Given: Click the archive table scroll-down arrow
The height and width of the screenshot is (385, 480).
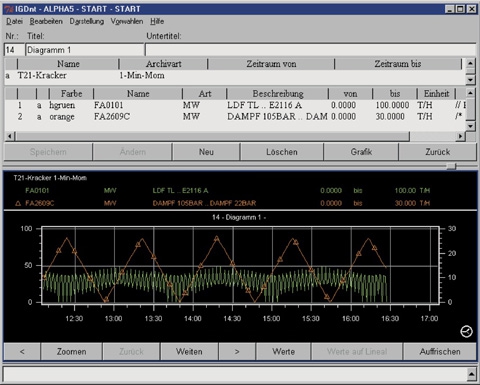Looking at the screenshot, I should pyautogui.click(x=470, y=80).
